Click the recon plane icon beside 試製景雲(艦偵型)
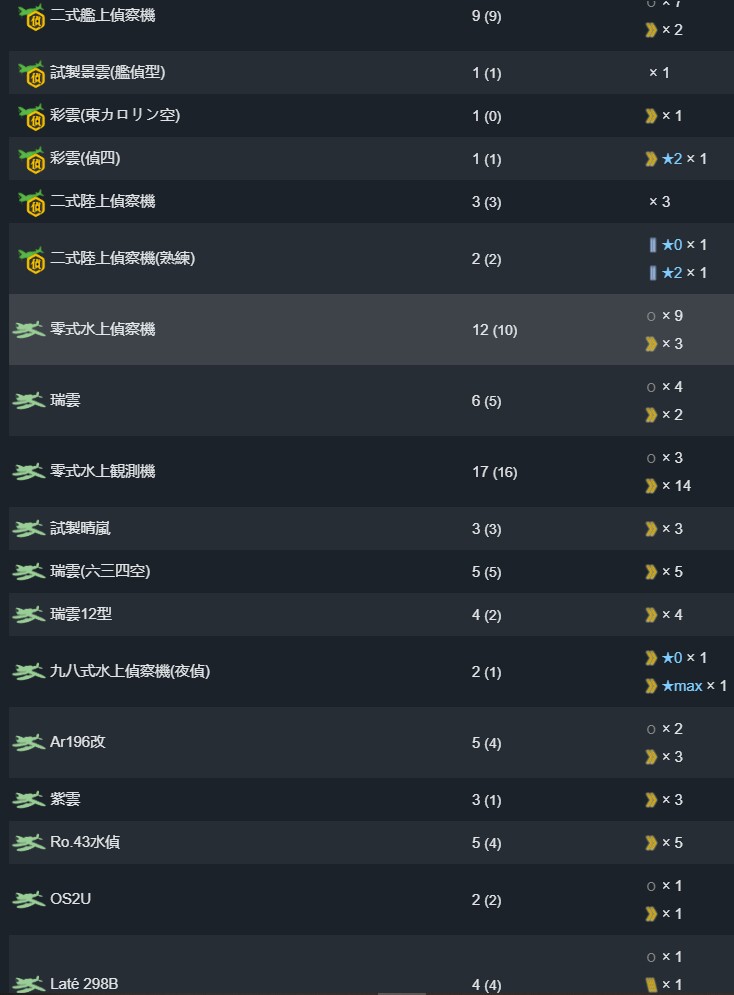Image resolution: width=734 pixels, height=995 pixels. (x=32, y=74)
